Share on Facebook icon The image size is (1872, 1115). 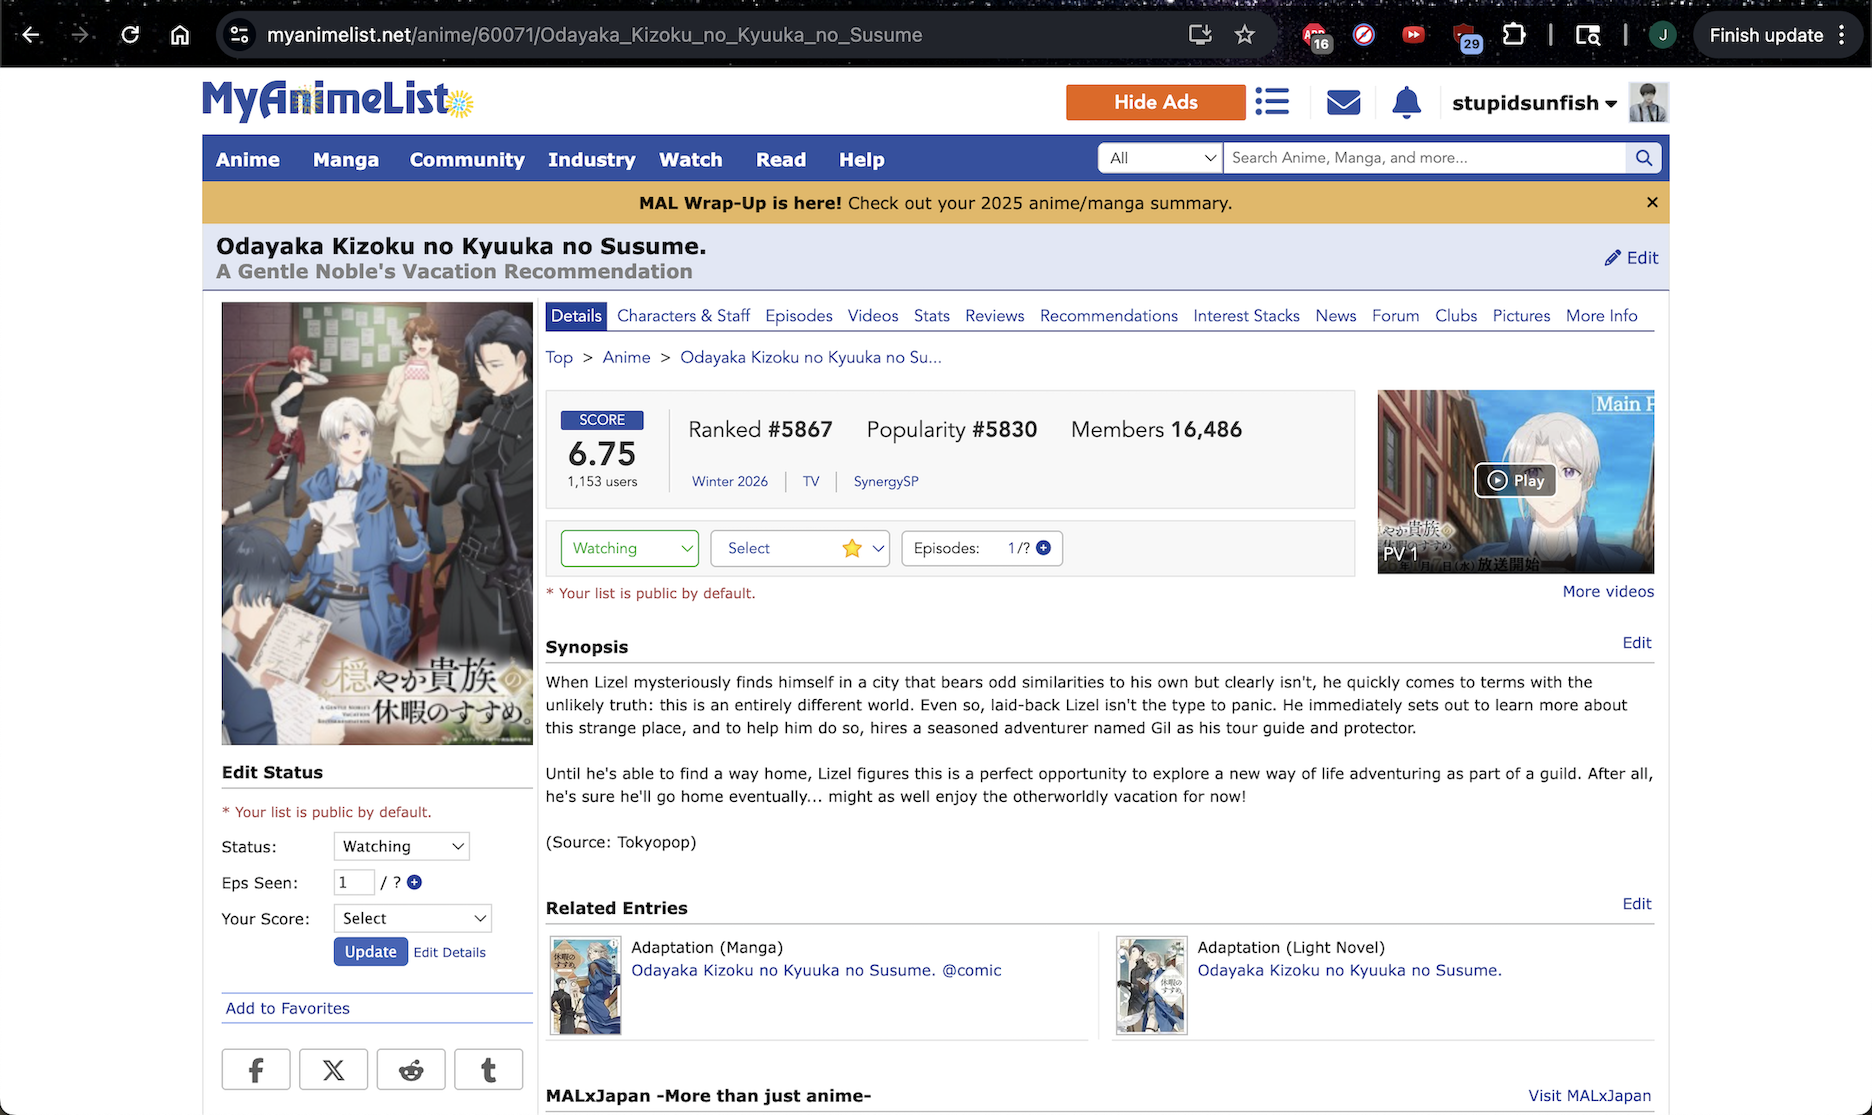[256, 1070]
